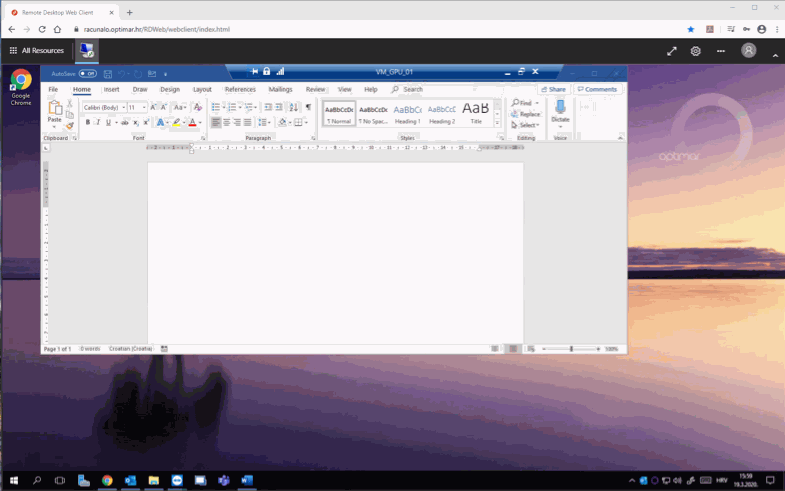Click the Text Effects blue A icon

160,122
